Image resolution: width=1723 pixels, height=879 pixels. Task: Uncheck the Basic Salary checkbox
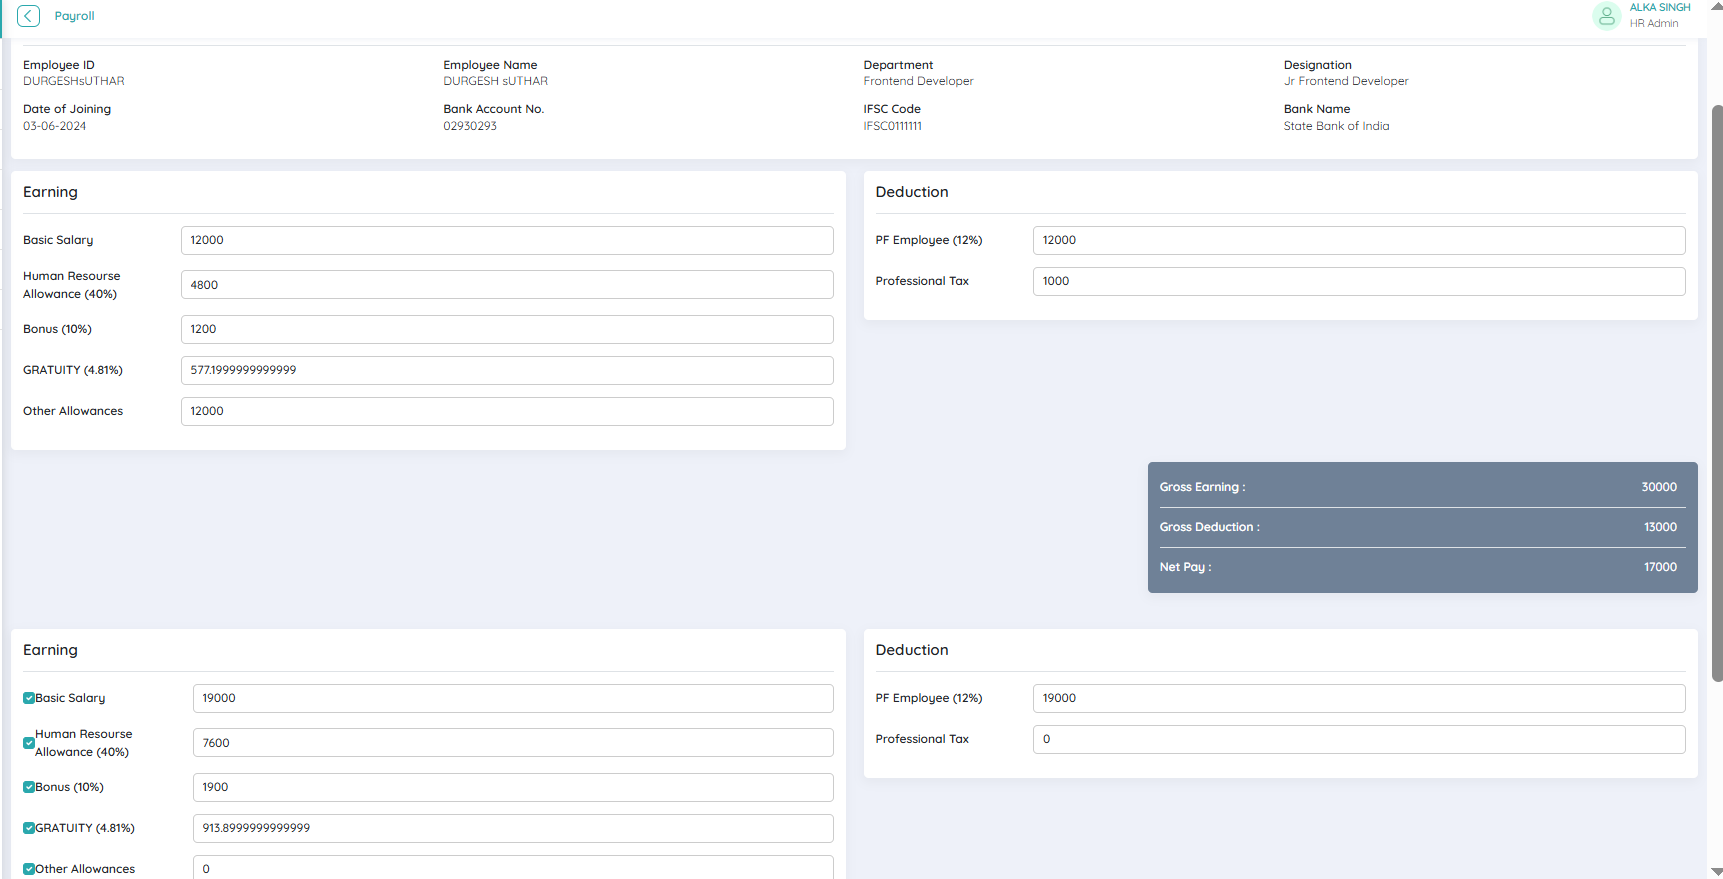(x=29, y=698)
